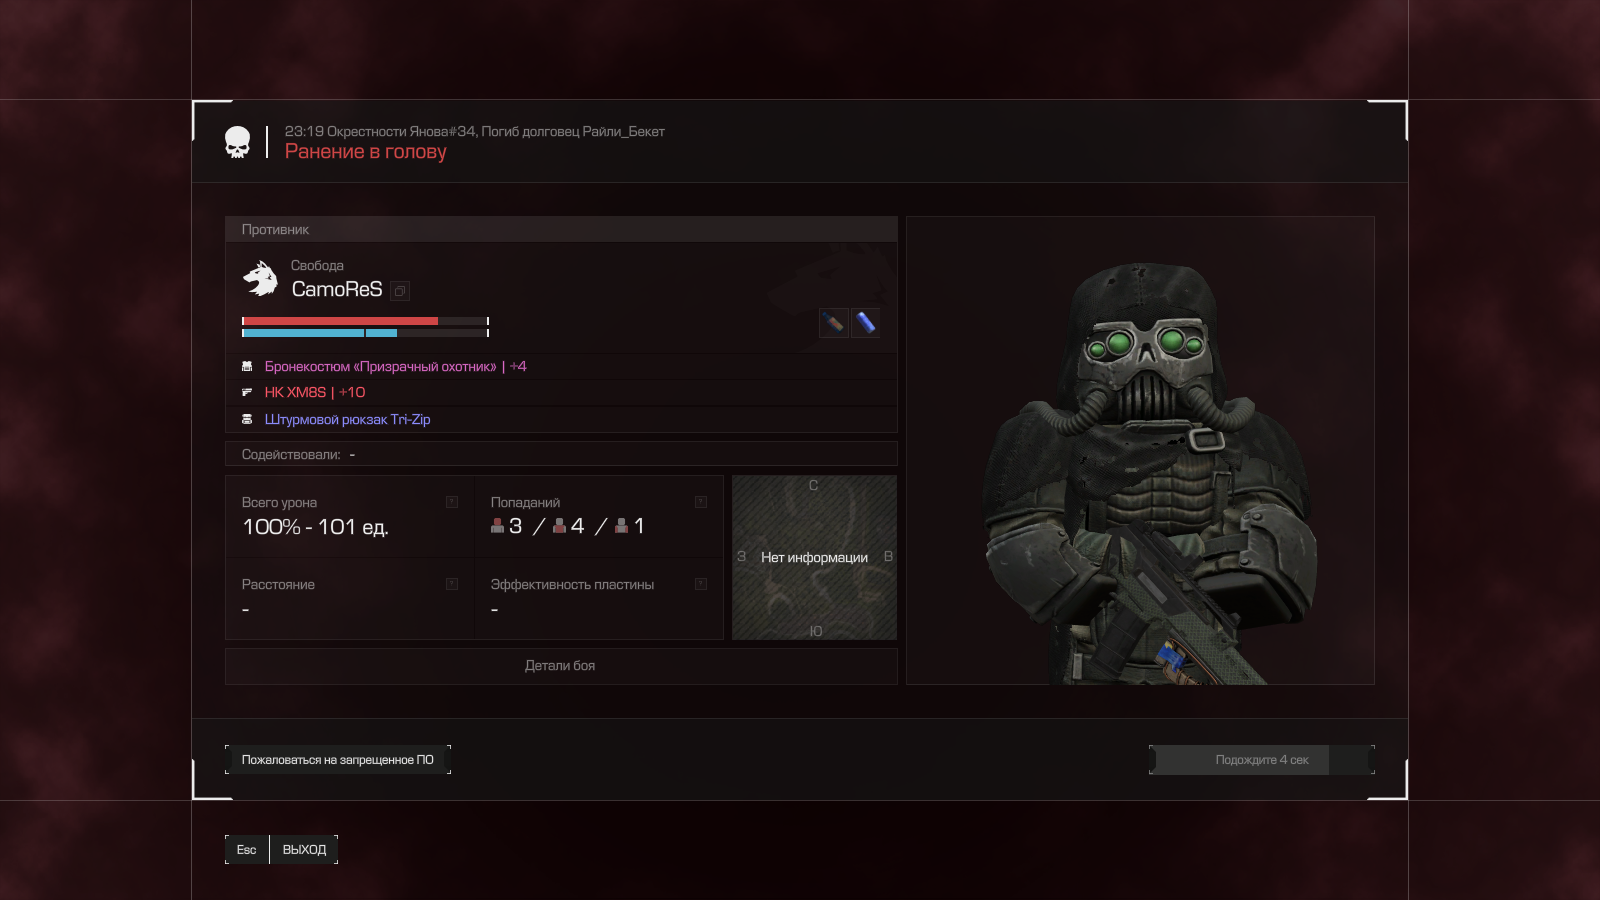Image resolution: width=1600 pixels, height=900 pixels.
Task: Open Штурмовой рюкзак Tri-Zip item link
Action: pyautogui.click(x=347, y=420)
